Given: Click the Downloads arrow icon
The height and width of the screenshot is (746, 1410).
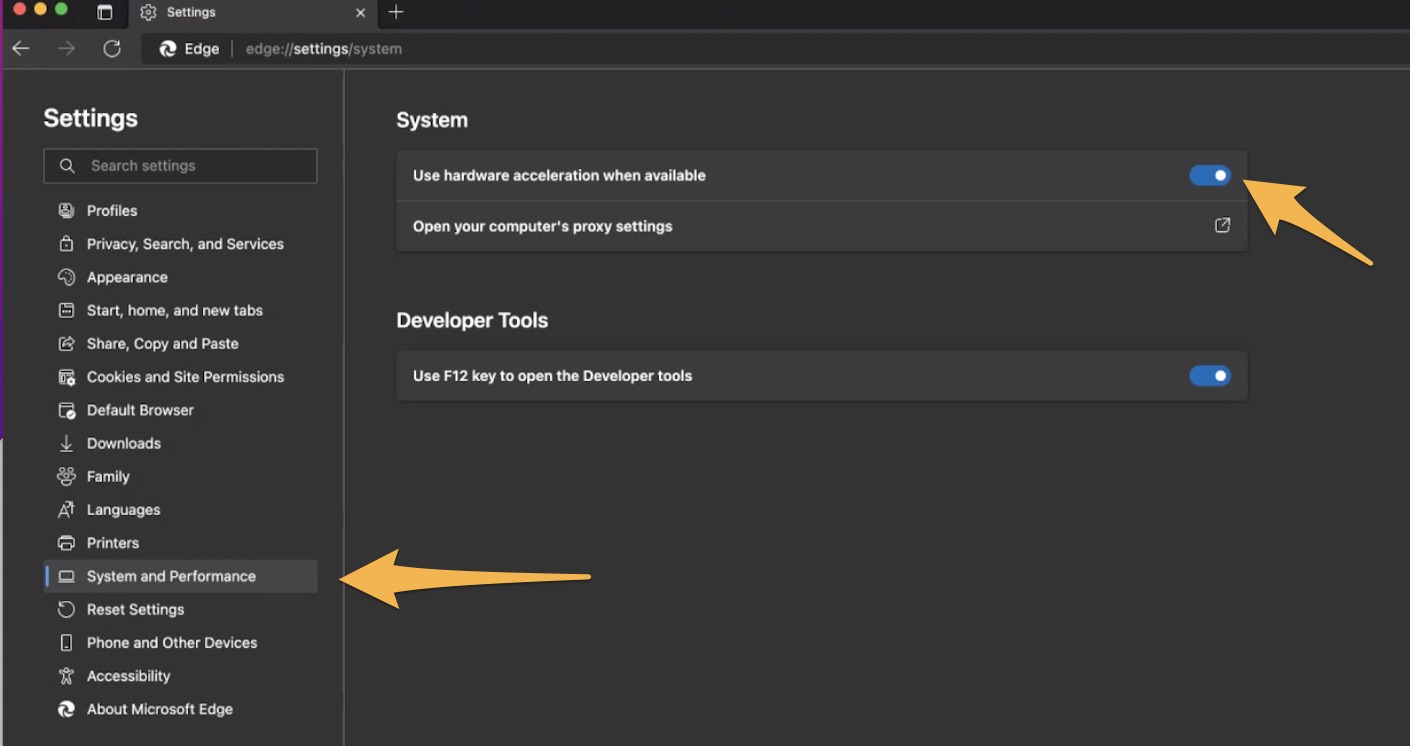Looking at the screenshot, I should pos(67,443).
